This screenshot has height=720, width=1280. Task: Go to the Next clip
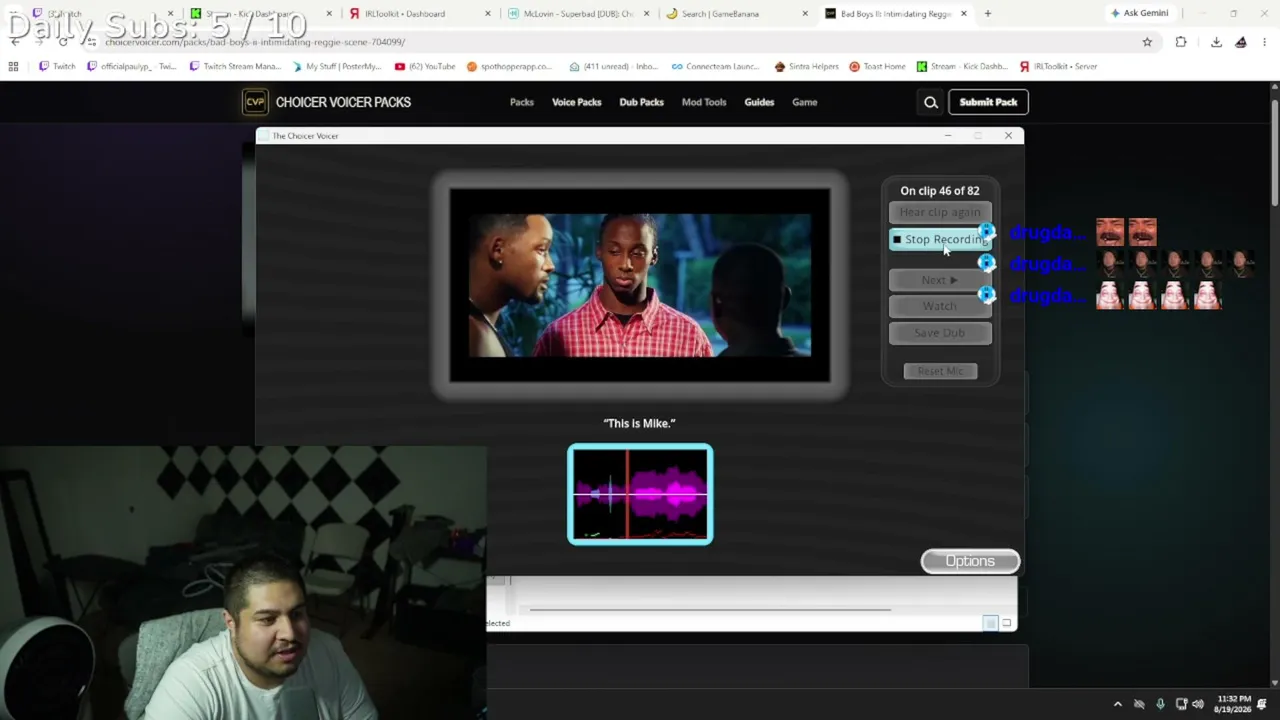(x=940, y=280)
